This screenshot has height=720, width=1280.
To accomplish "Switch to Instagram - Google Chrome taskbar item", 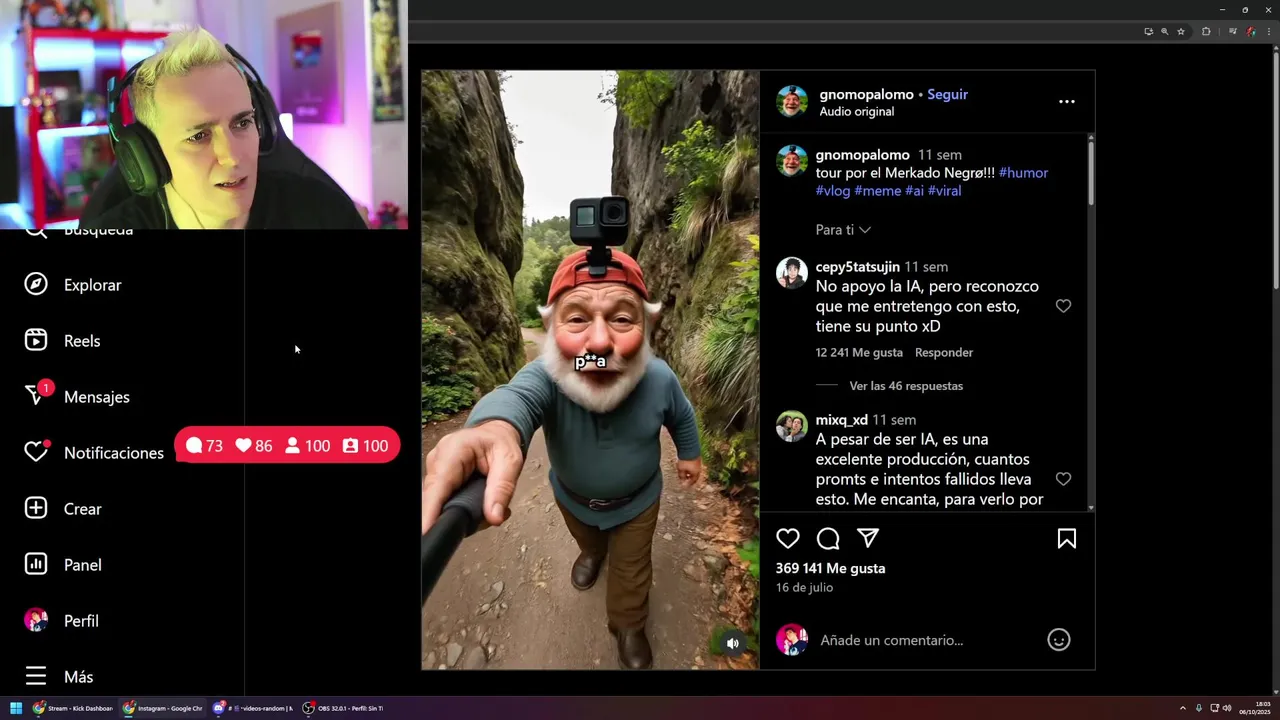I will coord(163,708).
